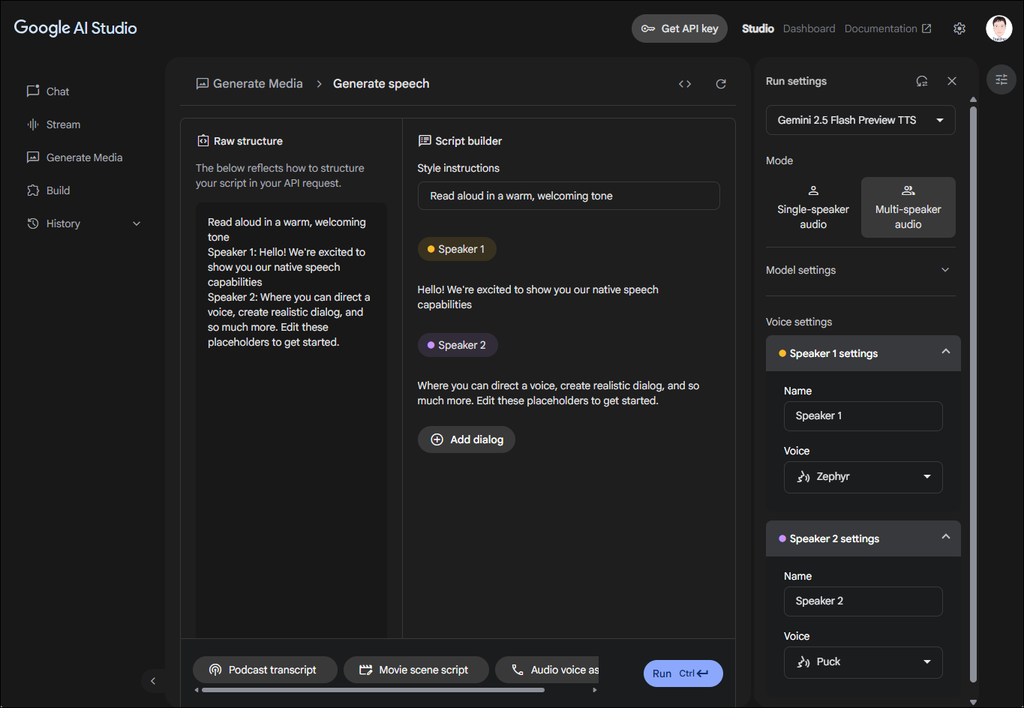The width and height of the screenshot is (1024, 708).
Task: Edit the Style instructions field
Action: tap(568, 196)
